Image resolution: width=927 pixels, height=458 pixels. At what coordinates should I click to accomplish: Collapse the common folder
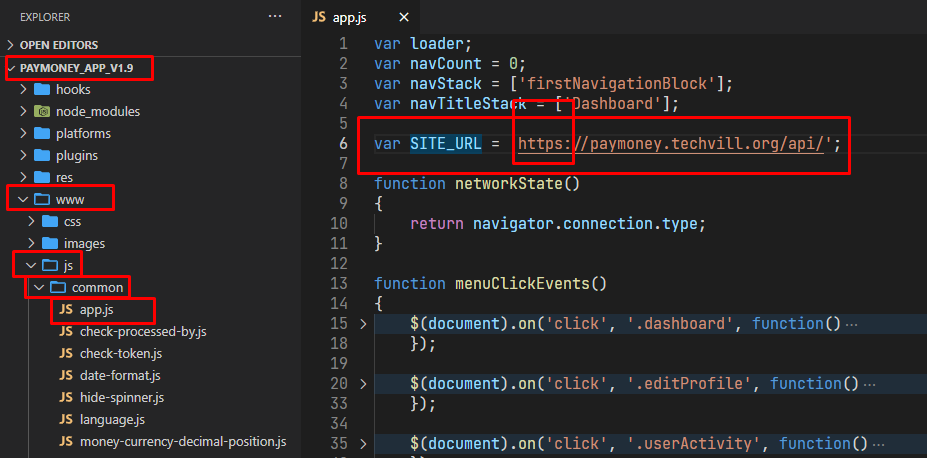pyautogui.click(x=39, y=288)
